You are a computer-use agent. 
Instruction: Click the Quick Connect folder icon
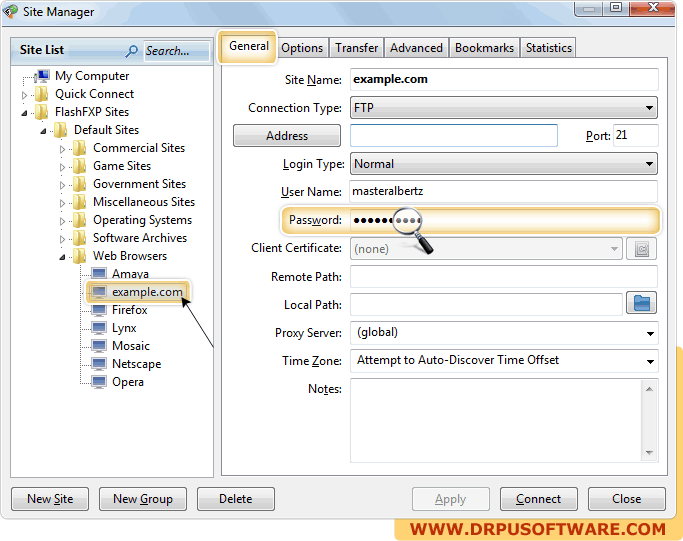(x=41, y=94)
